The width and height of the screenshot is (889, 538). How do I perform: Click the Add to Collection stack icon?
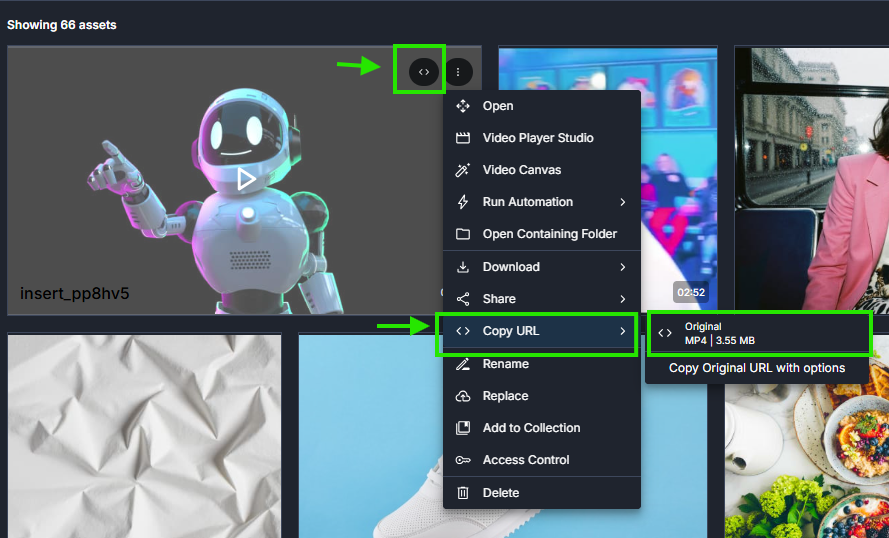pos(463,428)
